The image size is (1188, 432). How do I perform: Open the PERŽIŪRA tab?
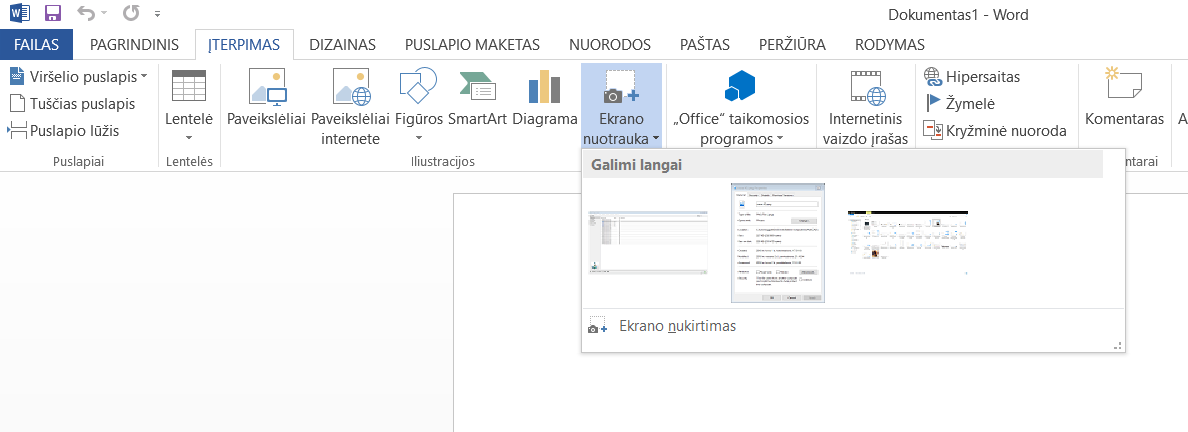tap(793, 45)
